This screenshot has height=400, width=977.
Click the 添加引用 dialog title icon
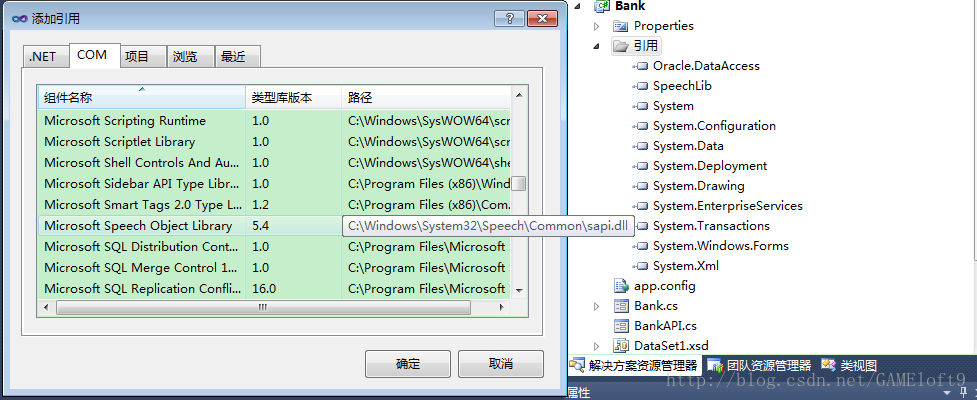point(19,19)
